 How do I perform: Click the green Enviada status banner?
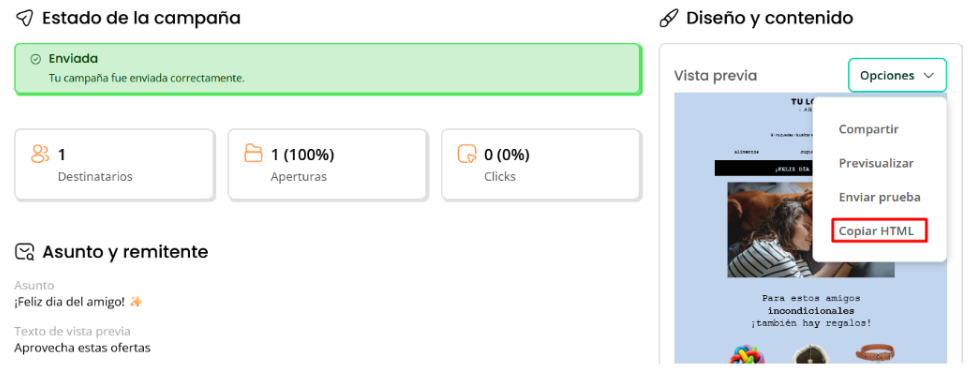point(328,69)
